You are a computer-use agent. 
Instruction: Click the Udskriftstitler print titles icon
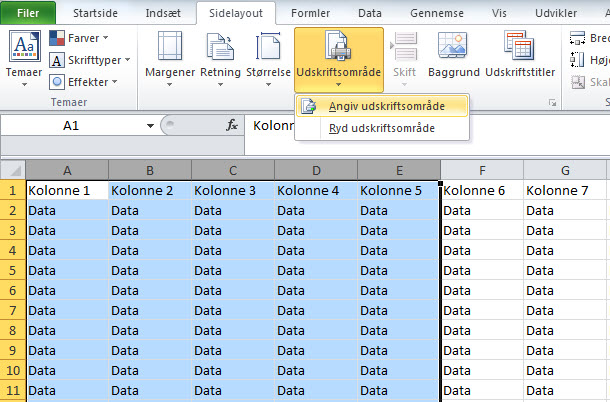pyautogui.click(x=519, y=46)
